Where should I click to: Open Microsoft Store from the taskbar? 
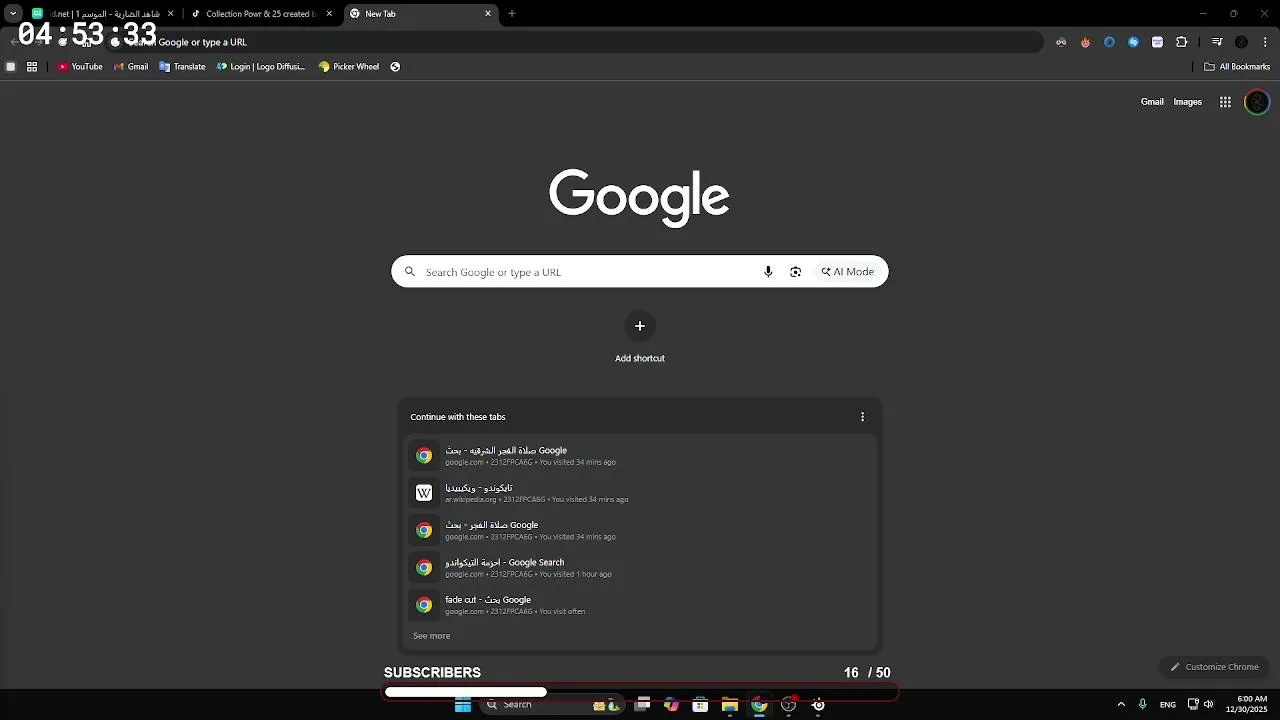701,705
